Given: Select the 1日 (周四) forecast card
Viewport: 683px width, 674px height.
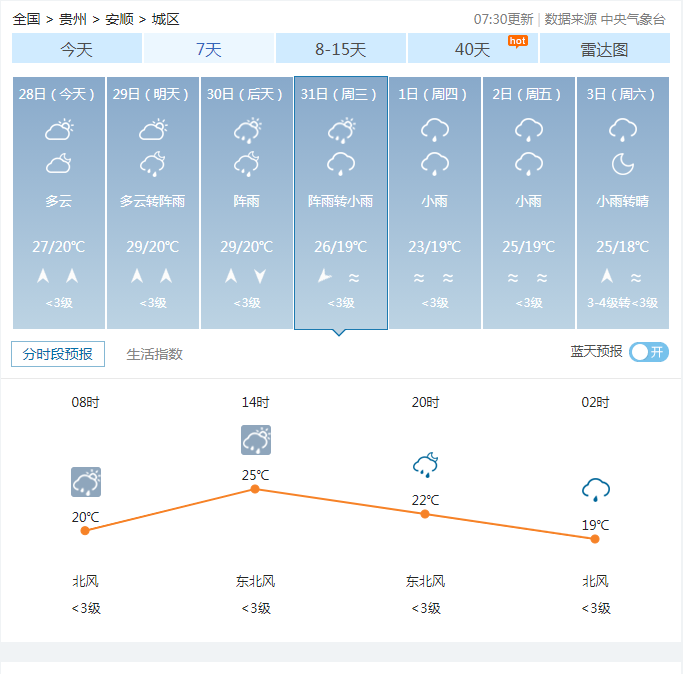Looking at the screenshot, I should tap(435, 203).
